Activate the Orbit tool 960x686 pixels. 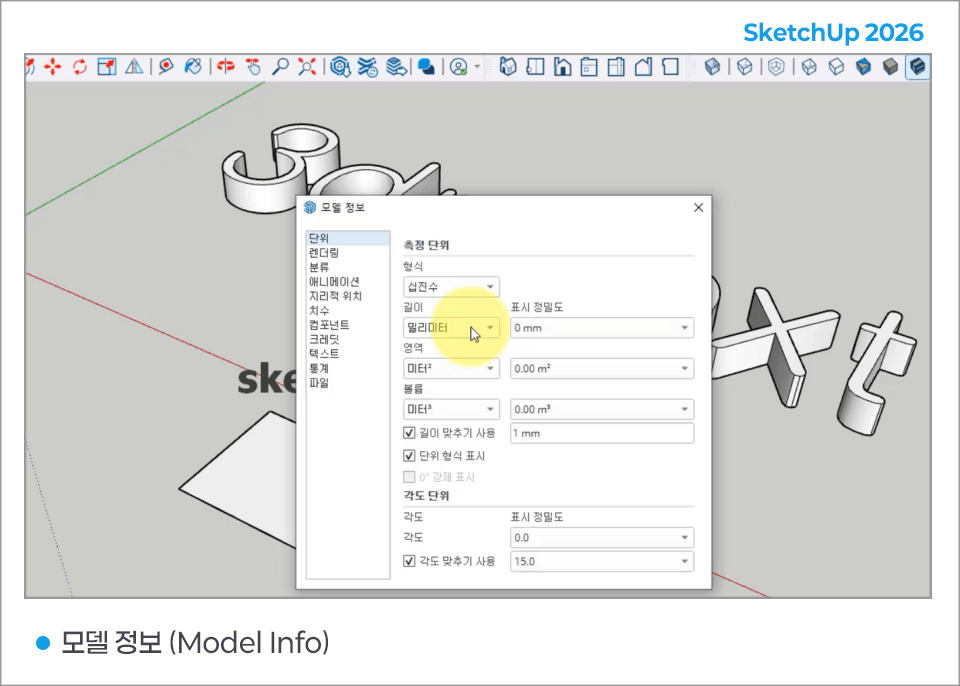(x=226, y=66)
